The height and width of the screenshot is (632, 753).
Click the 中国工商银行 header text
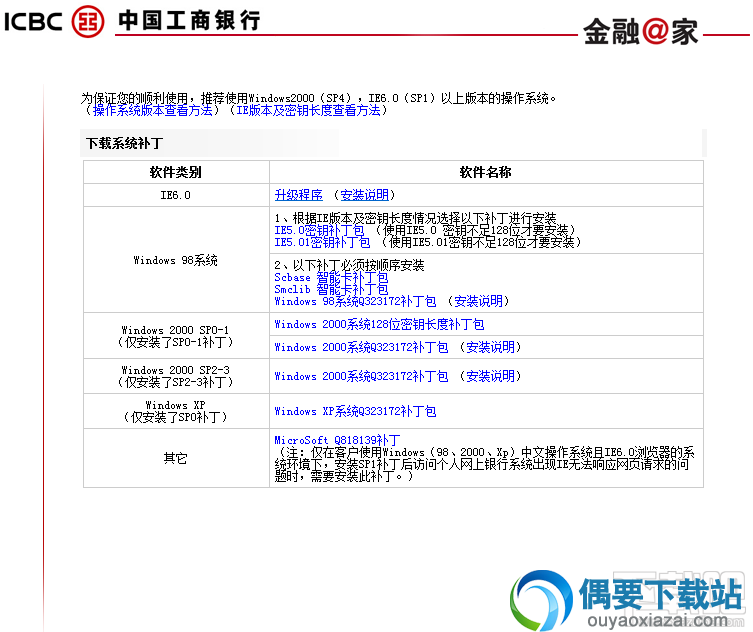click(190, 21)
